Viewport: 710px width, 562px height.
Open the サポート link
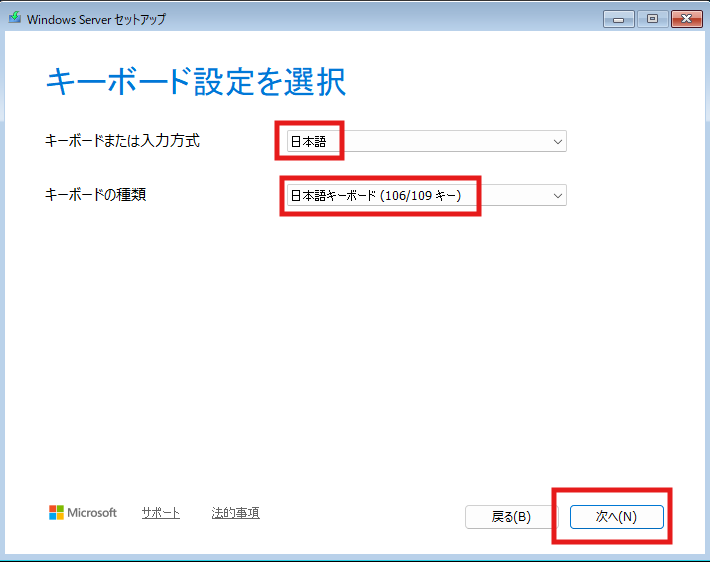(x=161, y=513)
